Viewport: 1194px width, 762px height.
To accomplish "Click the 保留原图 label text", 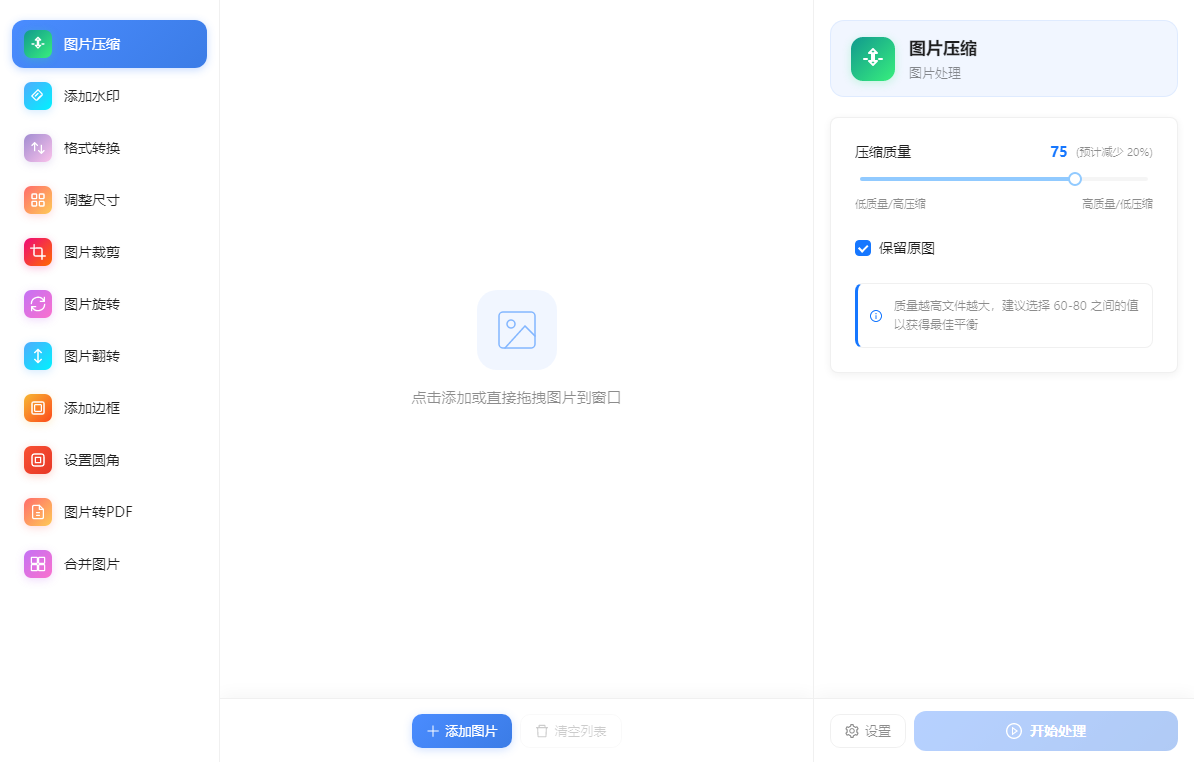I will click(906, 248).
